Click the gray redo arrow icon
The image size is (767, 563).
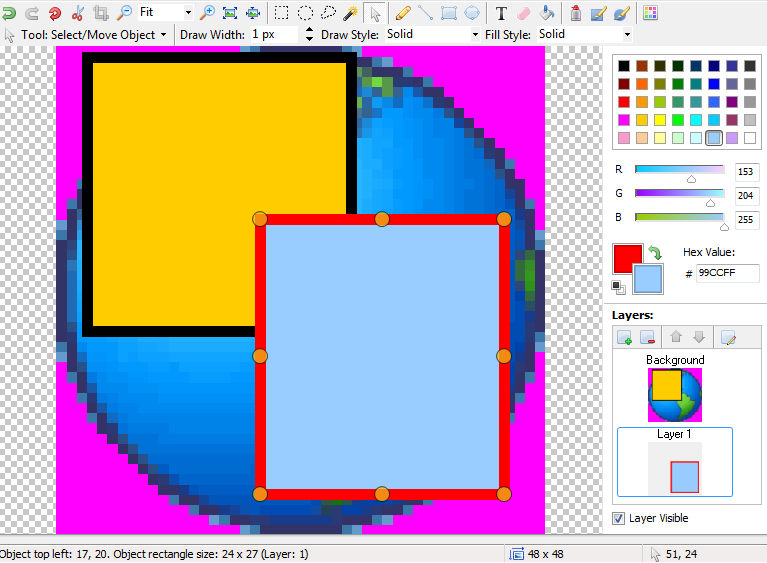coord(32,13)
